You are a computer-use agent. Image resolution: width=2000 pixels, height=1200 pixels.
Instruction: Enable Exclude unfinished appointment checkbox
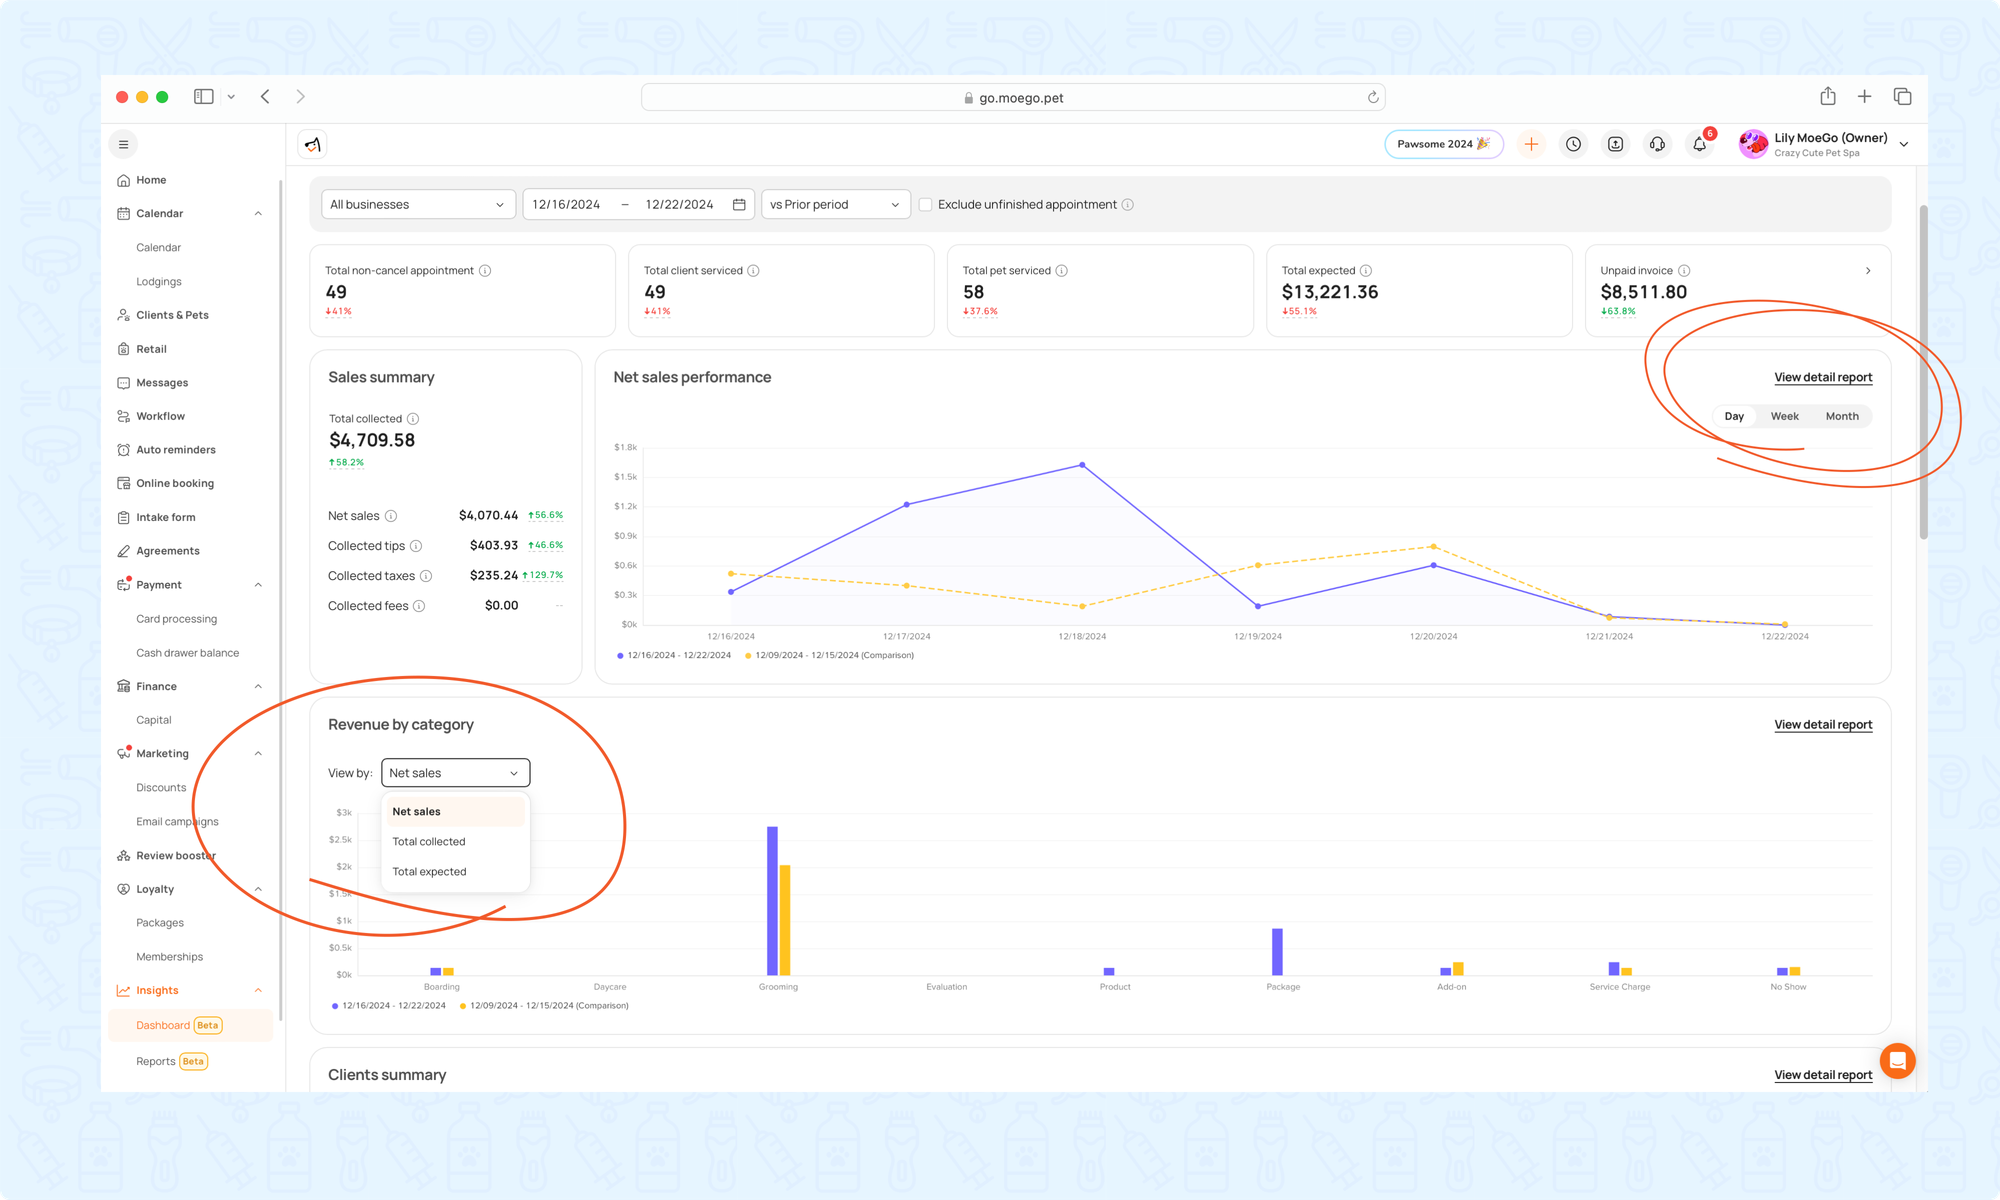926,205
